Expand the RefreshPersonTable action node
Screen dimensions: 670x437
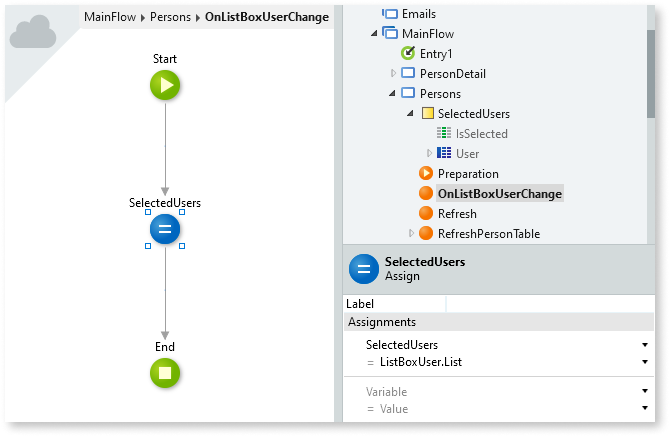411,233
